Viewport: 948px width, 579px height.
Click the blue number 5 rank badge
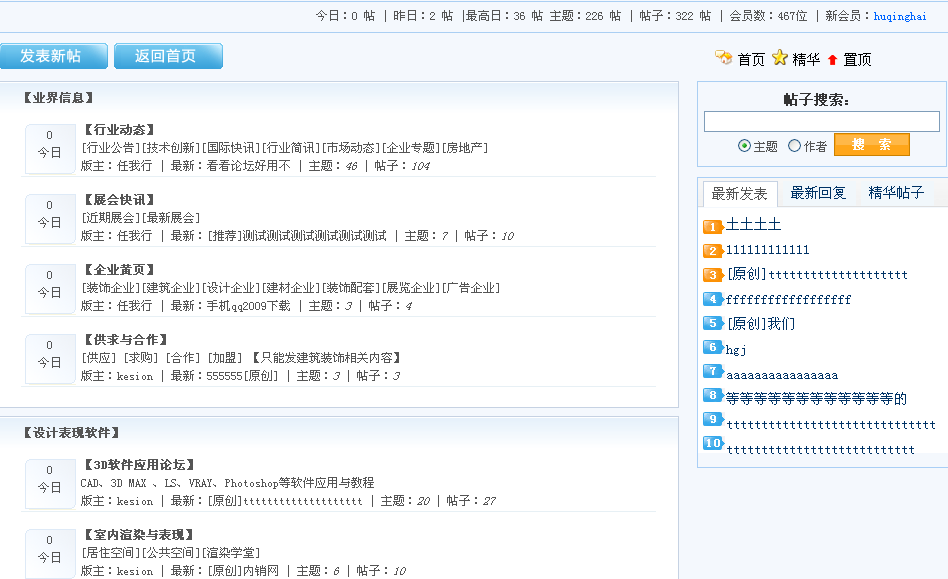click(713, 323)
